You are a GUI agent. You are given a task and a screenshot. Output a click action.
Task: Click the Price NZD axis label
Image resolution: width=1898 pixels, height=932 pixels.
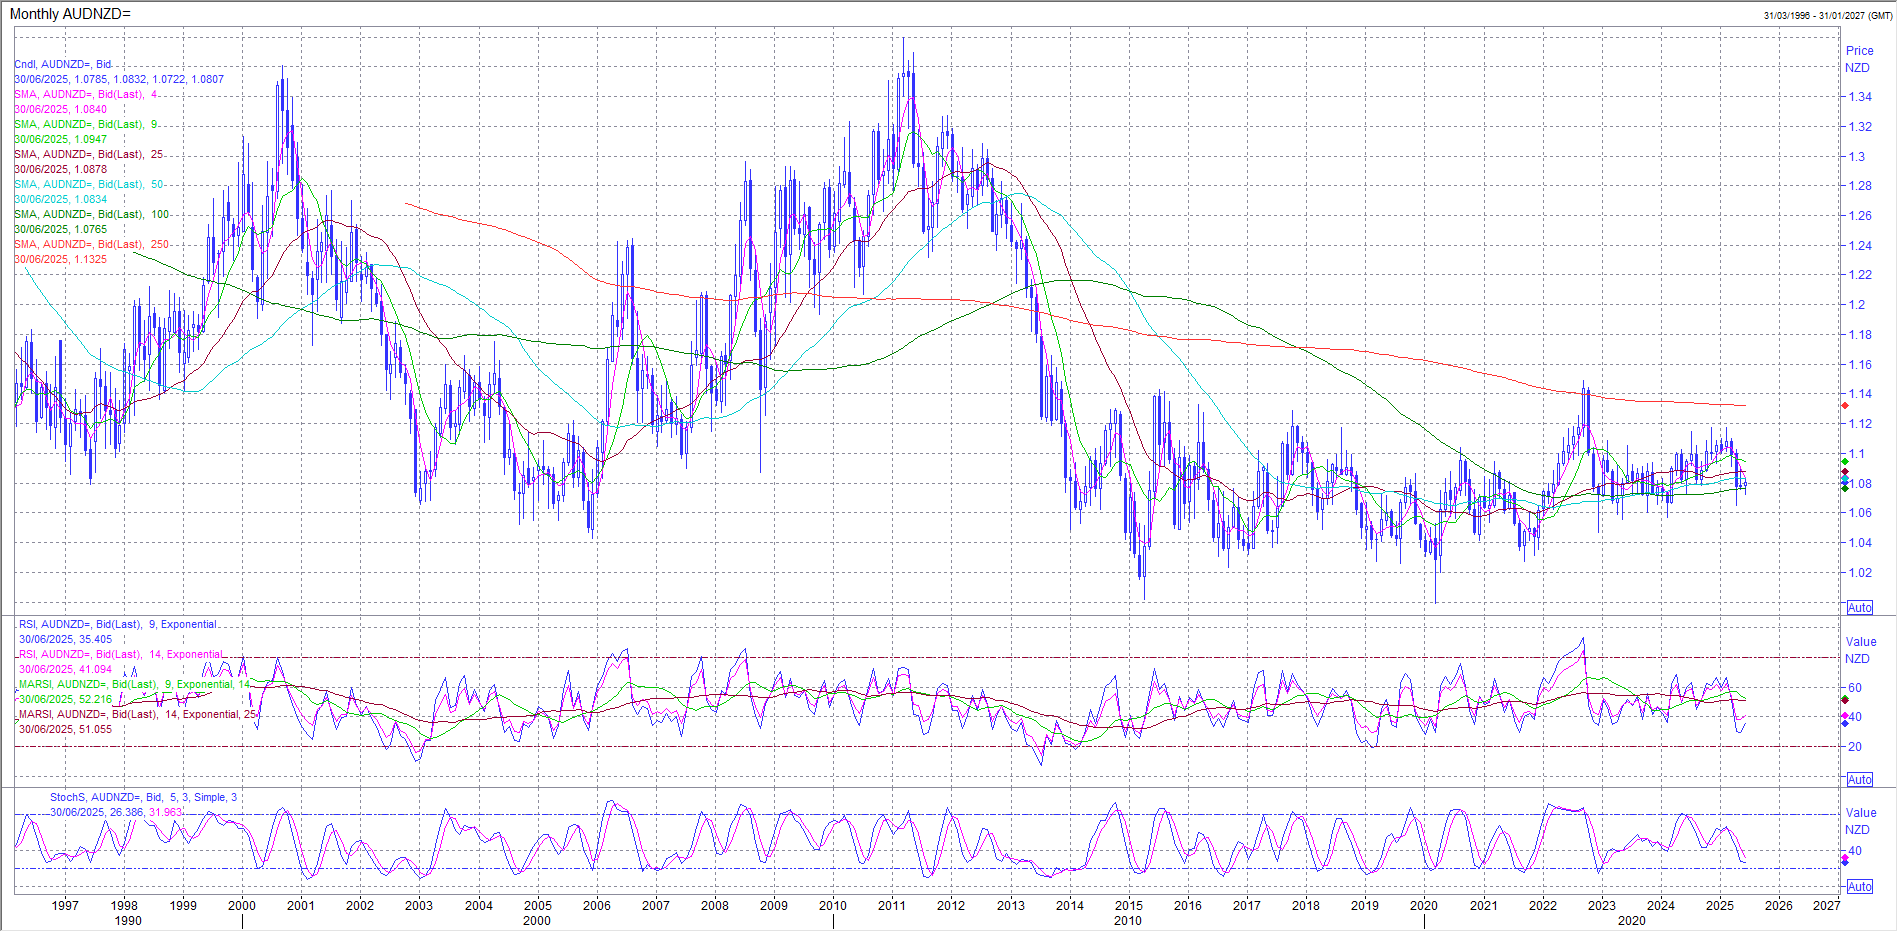click(1859, 59)
